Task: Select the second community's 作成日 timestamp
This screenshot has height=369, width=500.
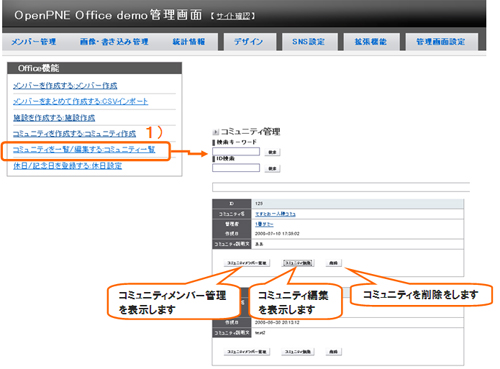Action: click(277, 322)
